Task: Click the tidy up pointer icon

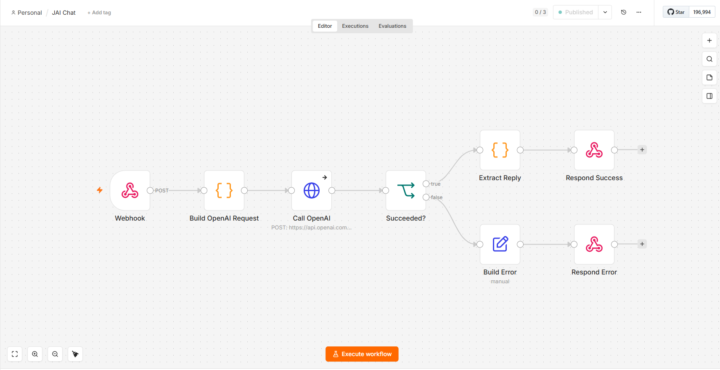Action: tap(75, 354)
